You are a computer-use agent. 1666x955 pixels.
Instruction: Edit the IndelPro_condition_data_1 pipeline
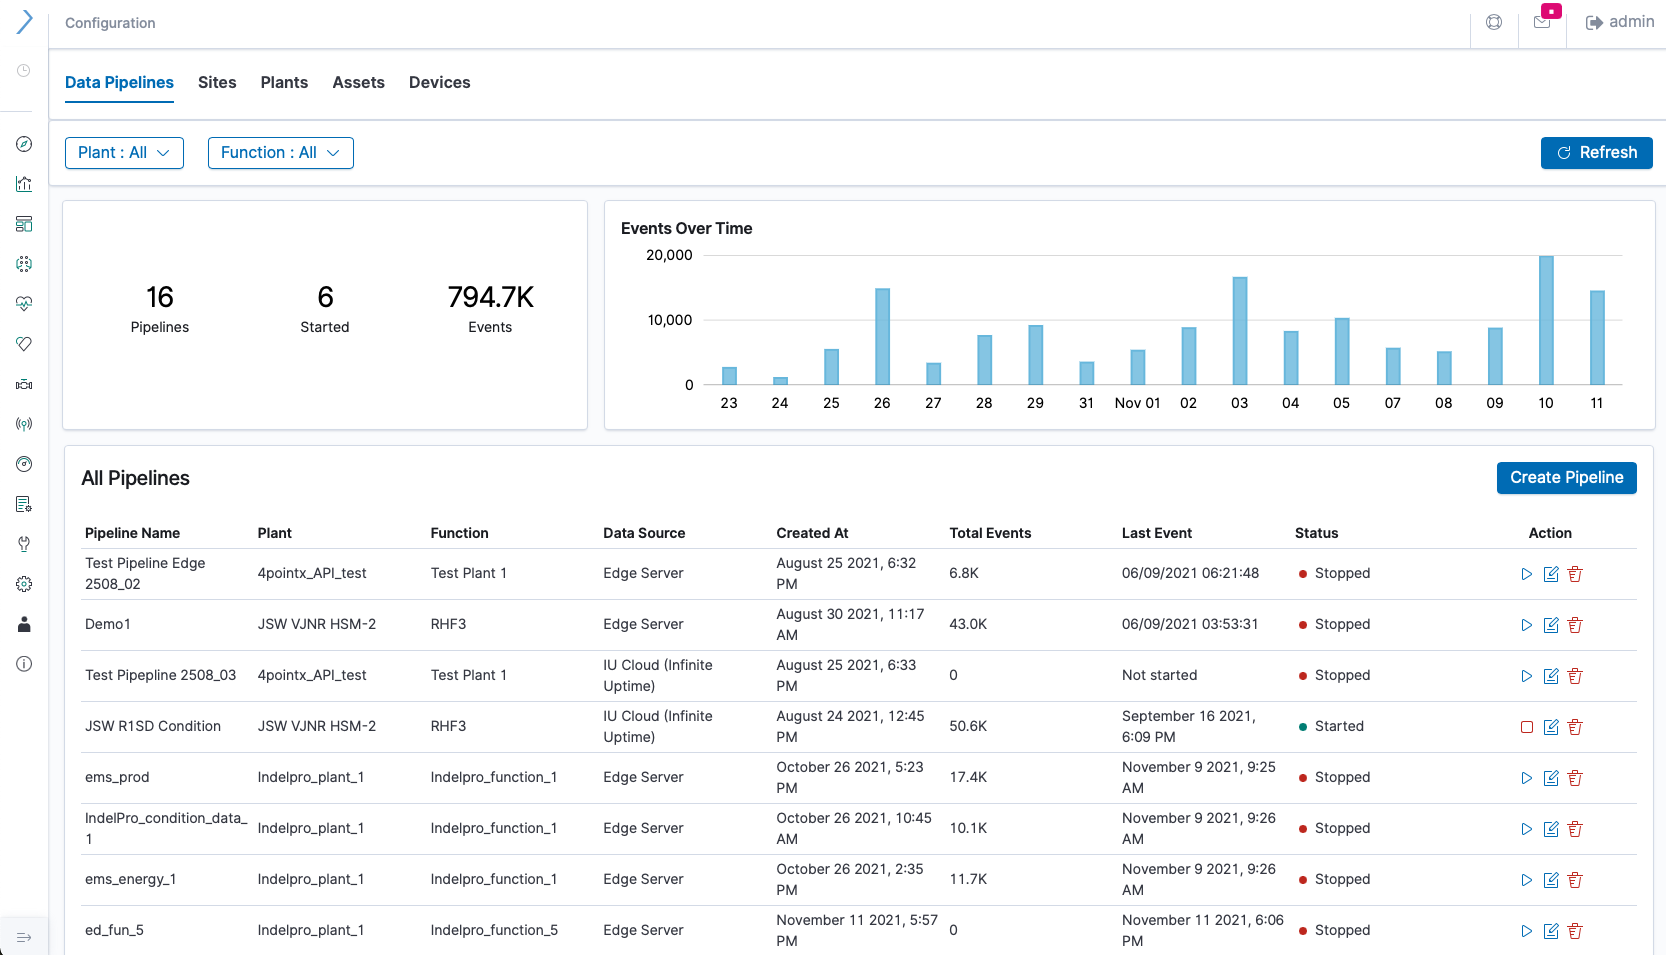[x=1551, y=829]
